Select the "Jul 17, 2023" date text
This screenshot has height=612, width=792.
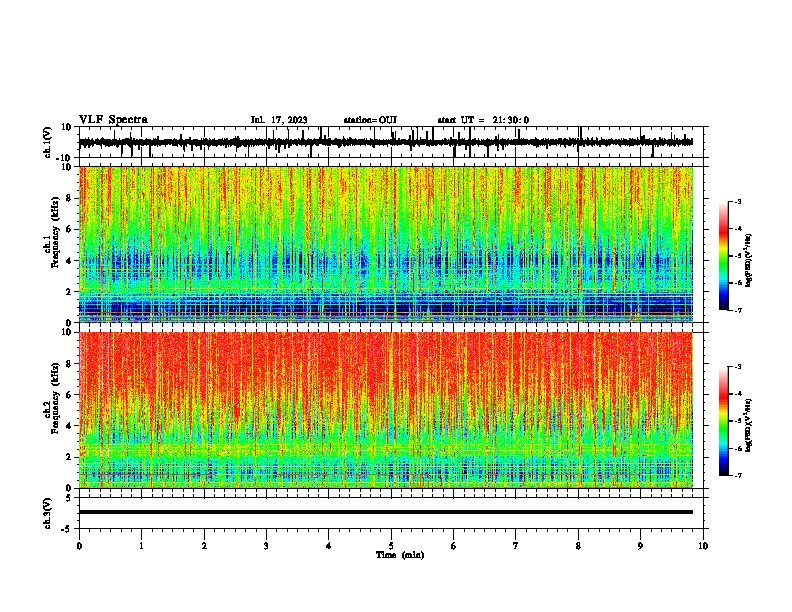pyautogui.click(x=279, y=120)
